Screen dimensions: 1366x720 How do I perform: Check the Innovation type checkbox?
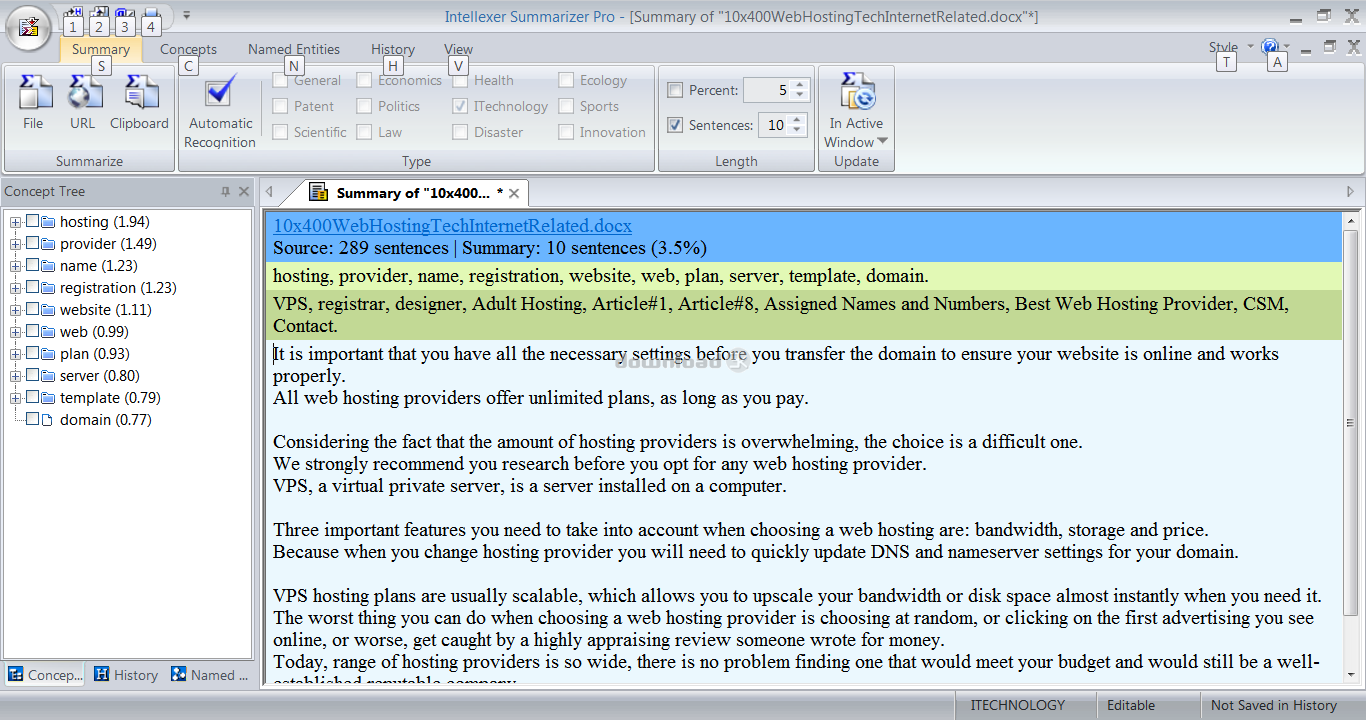click(x=566, y=132)
